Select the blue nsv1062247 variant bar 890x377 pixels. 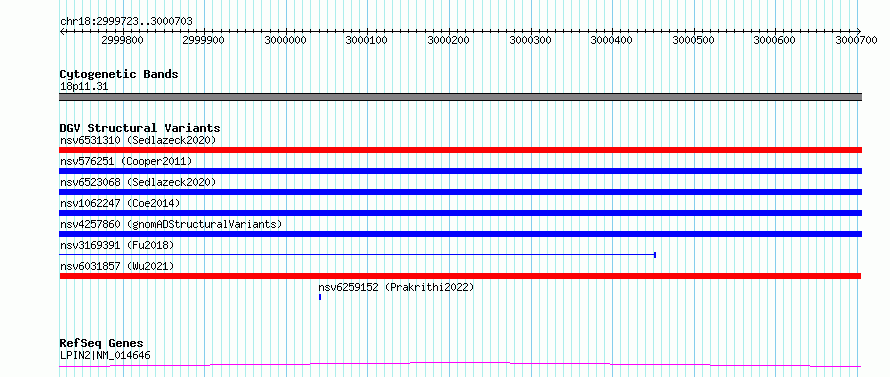pos(460,213)
